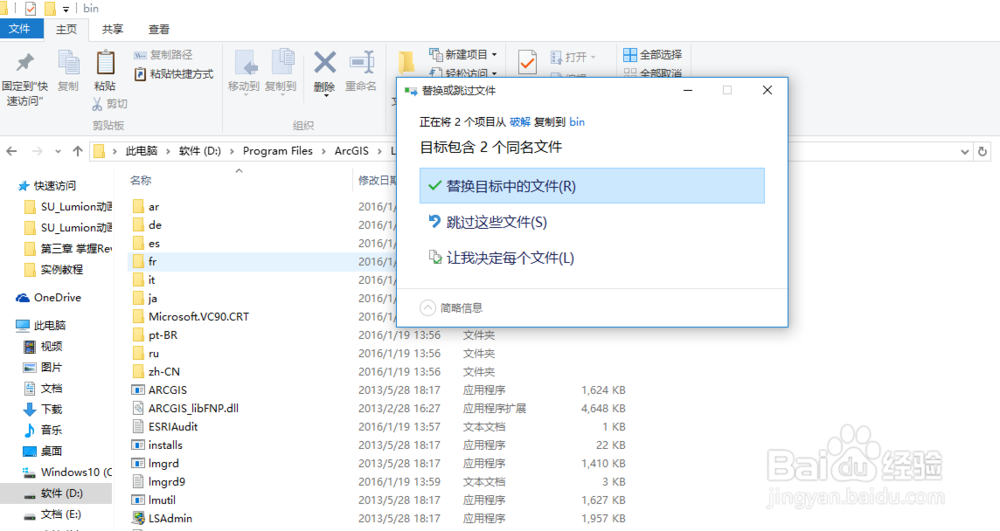Click the Move to icon
The height and width of the screenshot is (531, 1000).
[244, 63]
